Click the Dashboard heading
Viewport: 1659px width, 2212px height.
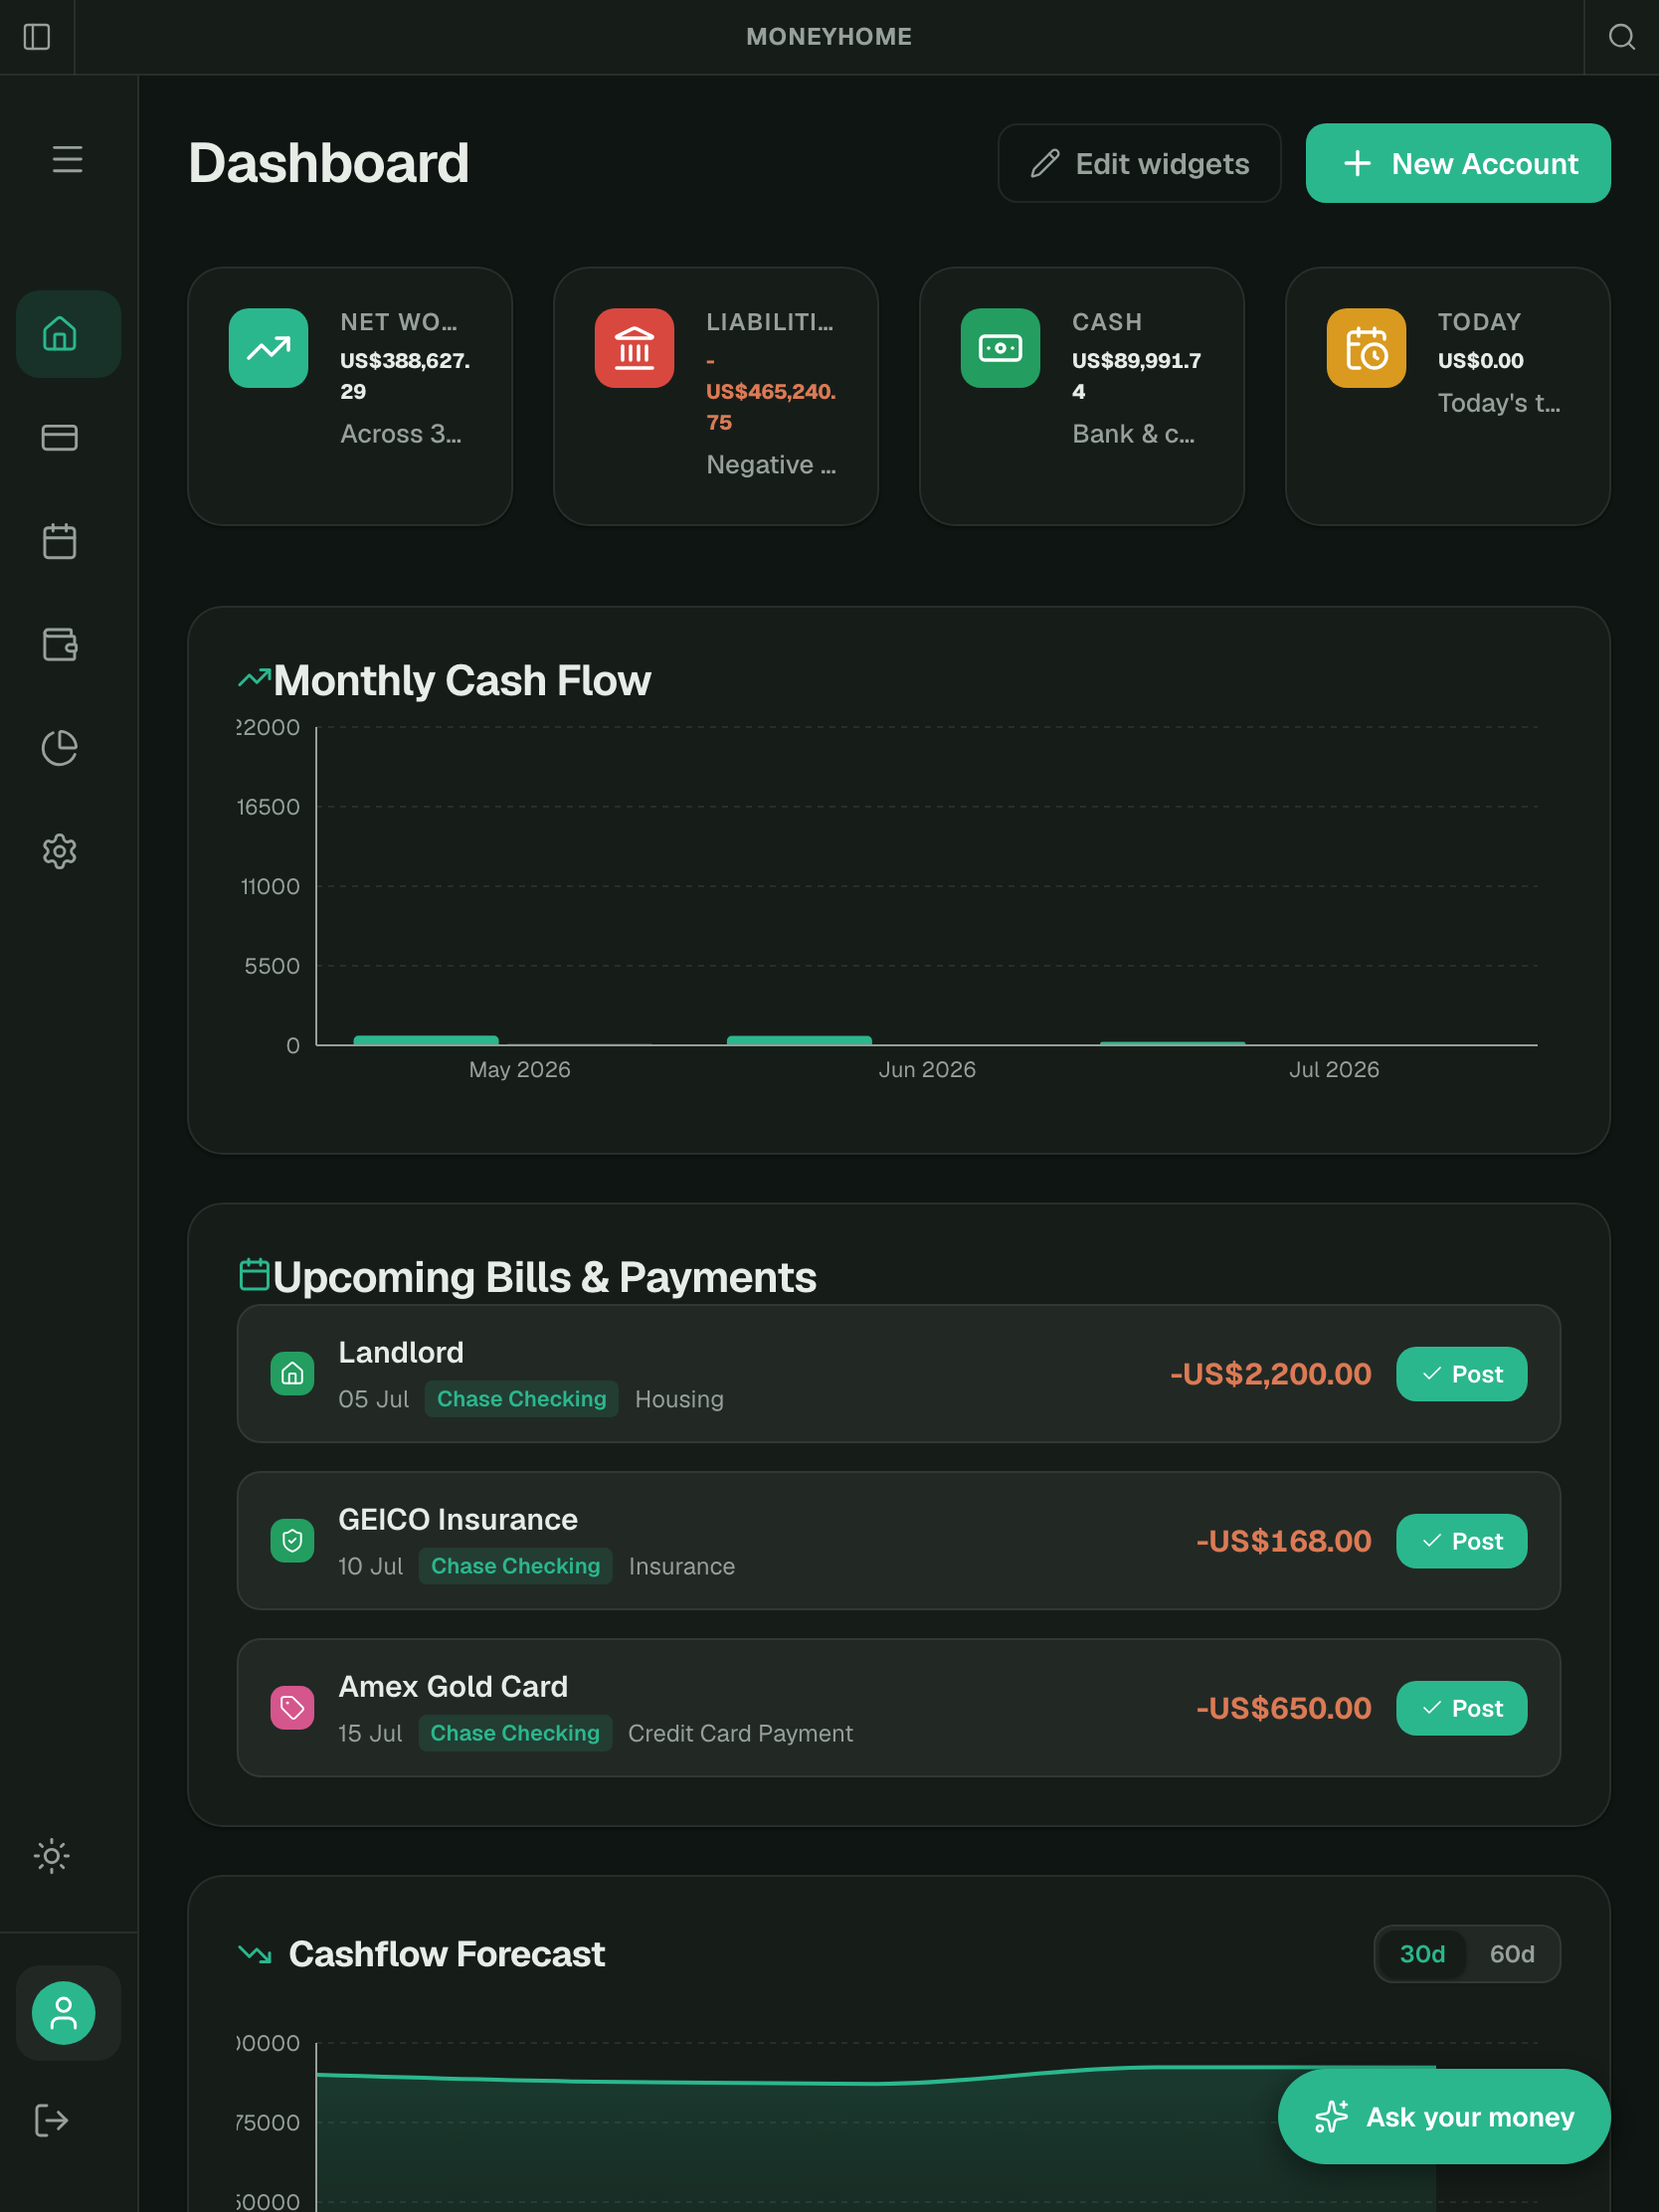pyautogui.click(x=329, y=163)
